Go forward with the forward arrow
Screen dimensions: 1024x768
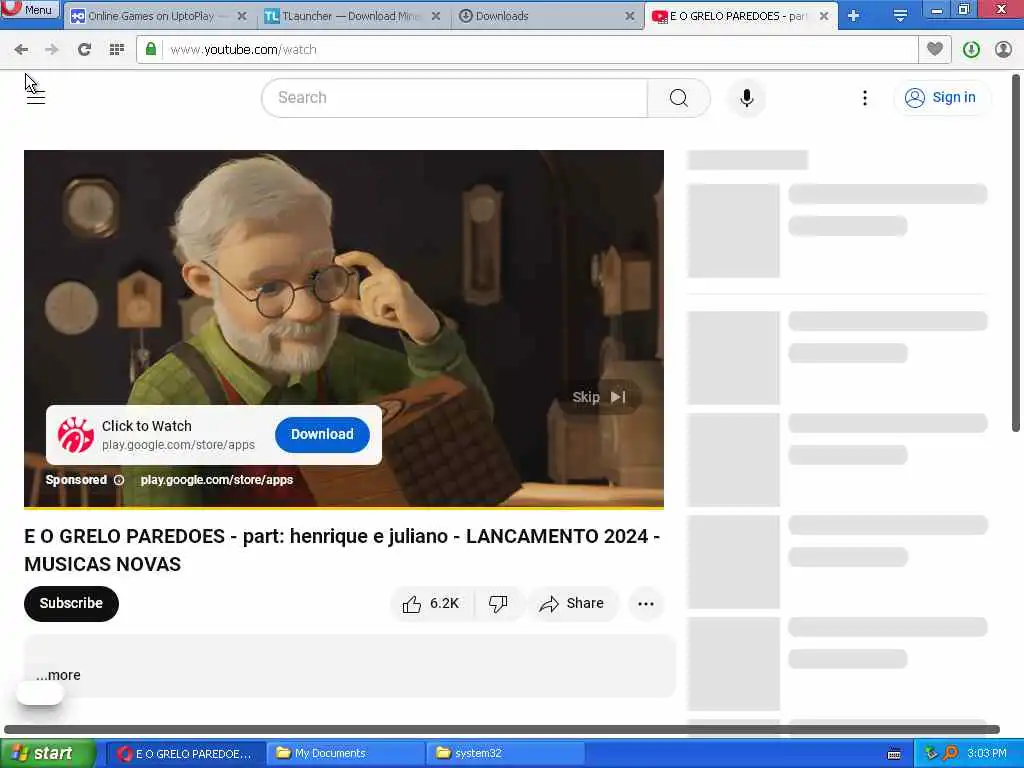pyautogui.click(x=52, y=50)
